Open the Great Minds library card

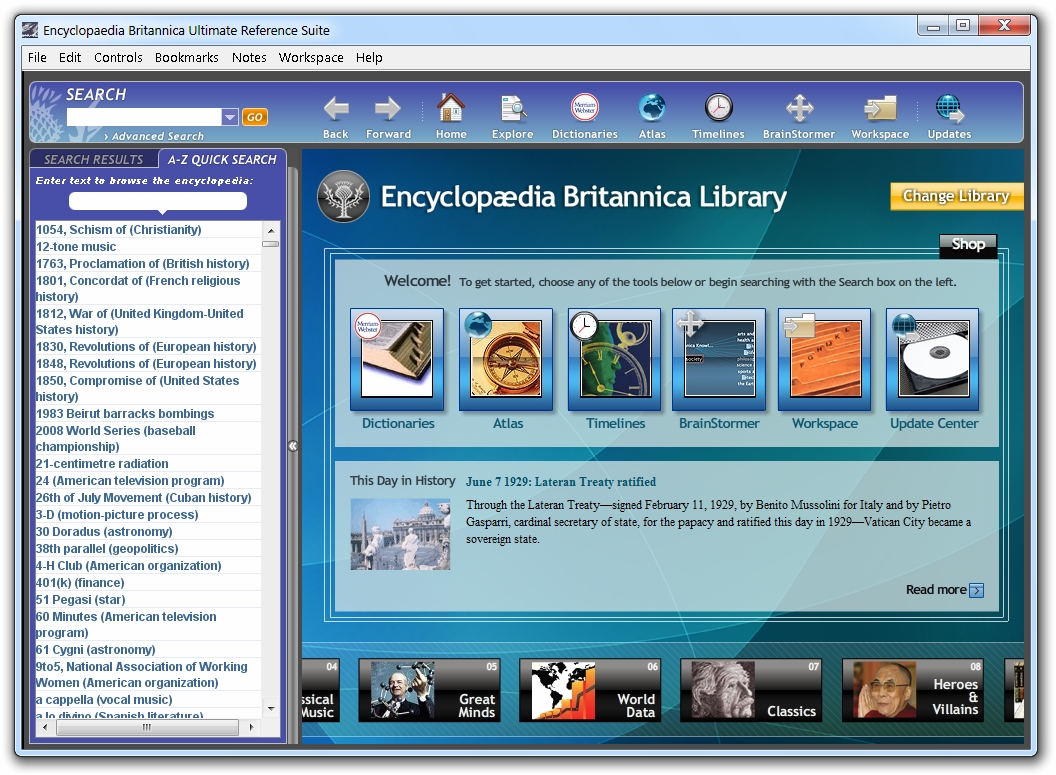tap(429, 690)
